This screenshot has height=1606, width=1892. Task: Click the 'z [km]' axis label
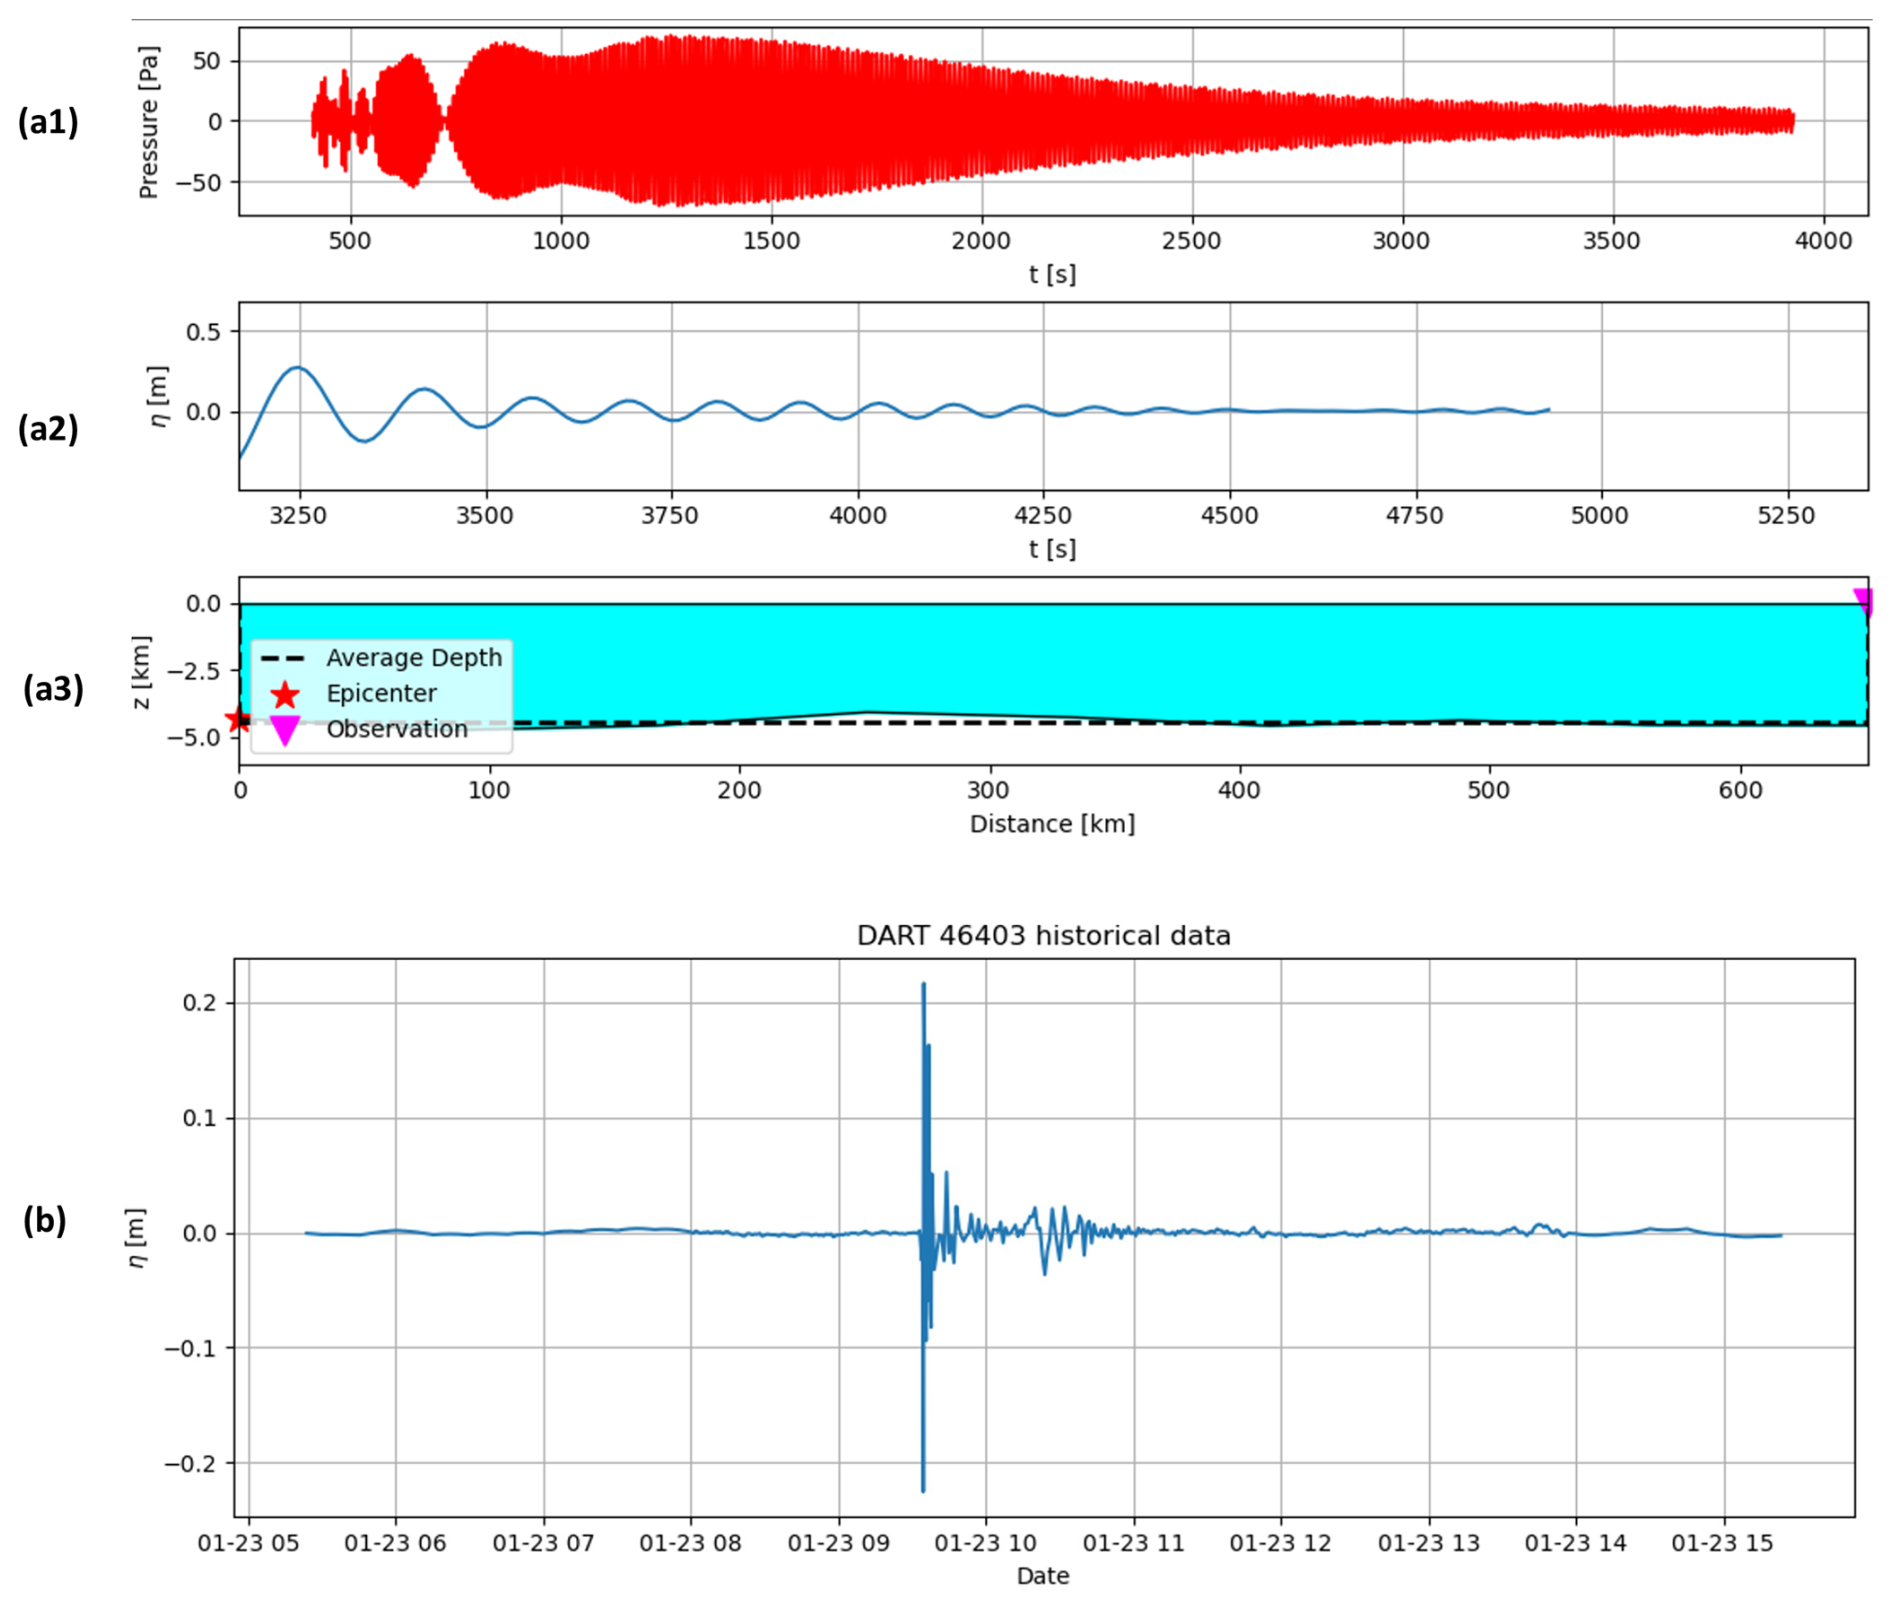click(x=141, y=672)
